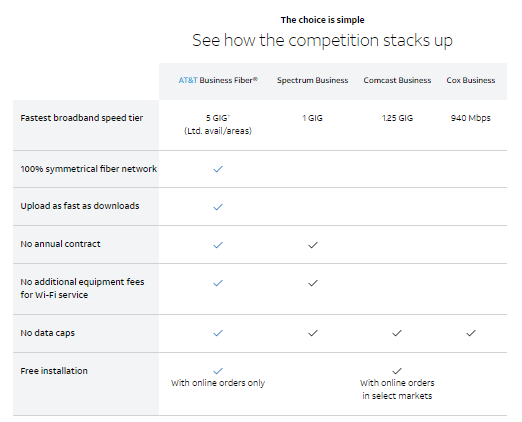Click AT&T checkmark for No additional equipment fees

pos(218,283)
